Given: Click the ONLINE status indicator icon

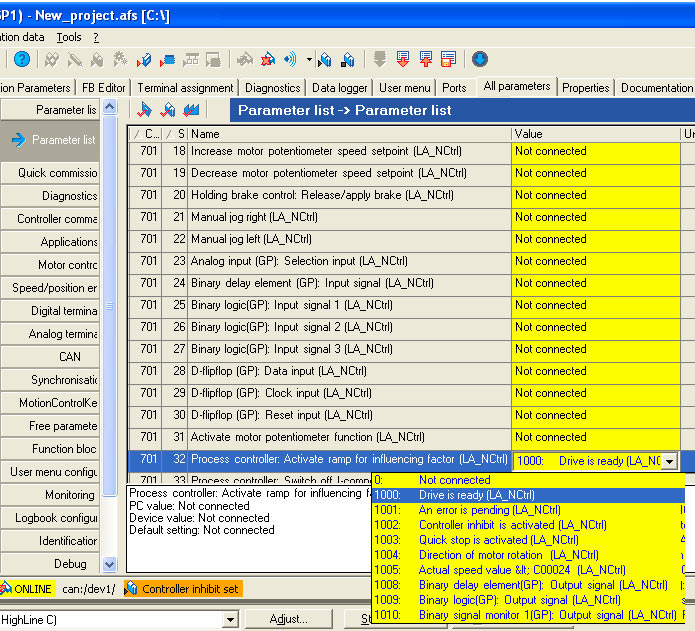Looking at the screenshot, I should pyautogui.click(x=5, y=589).
